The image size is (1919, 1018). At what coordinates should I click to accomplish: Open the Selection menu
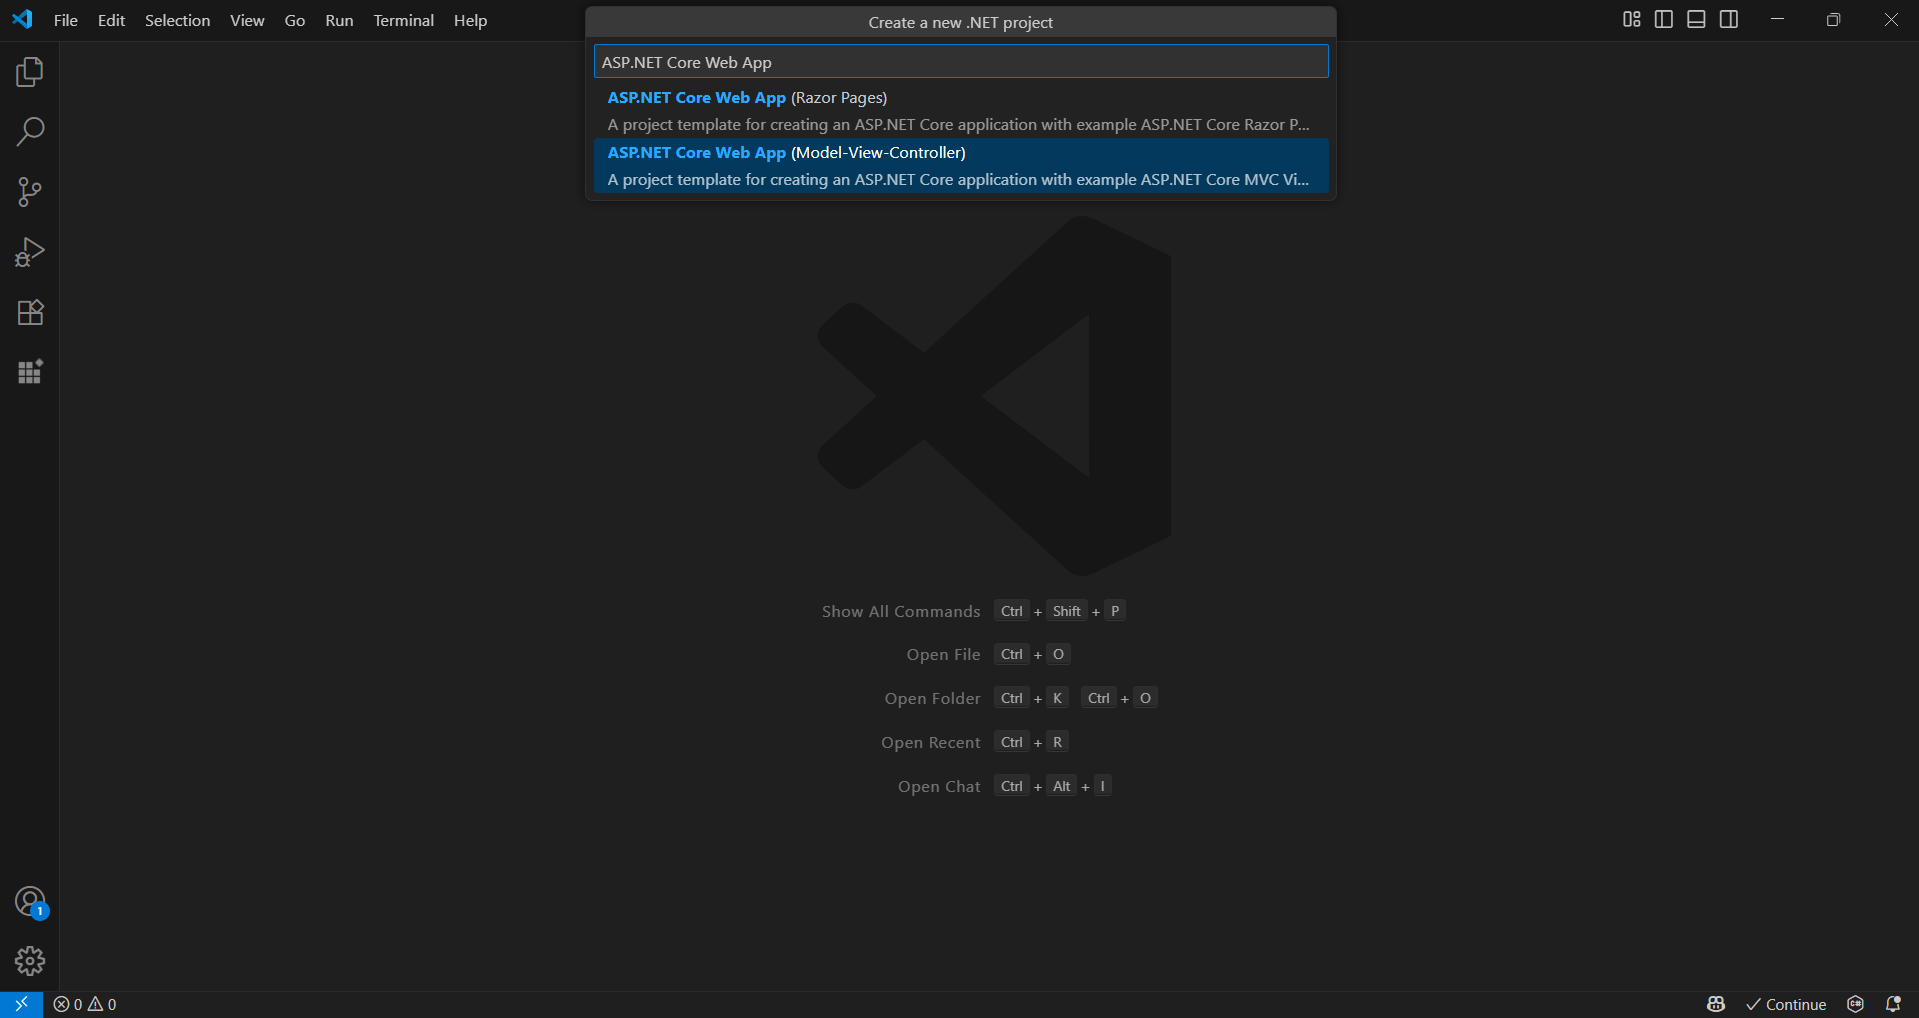pos(176,20)
